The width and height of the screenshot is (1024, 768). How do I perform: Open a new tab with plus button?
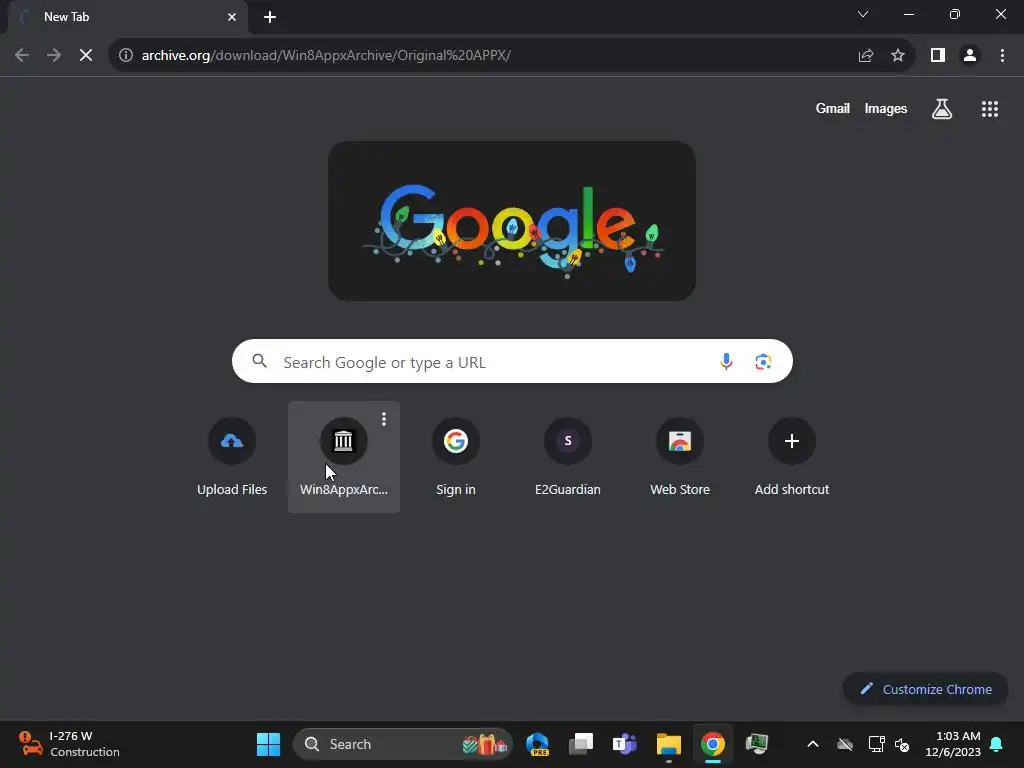click(270, 17)
